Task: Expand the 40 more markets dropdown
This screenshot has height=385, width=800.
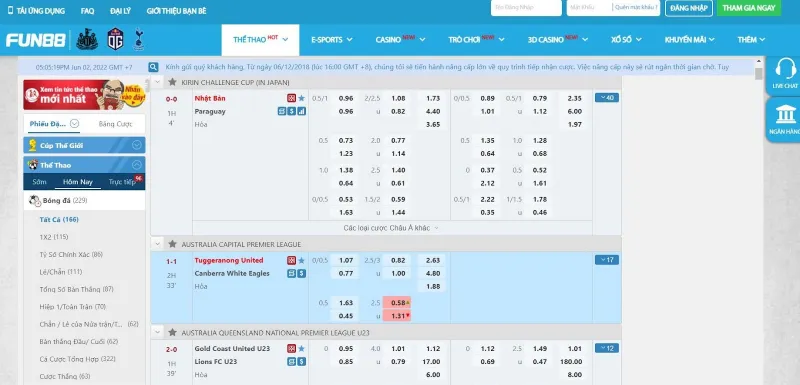Action: (x=607, y=97)
